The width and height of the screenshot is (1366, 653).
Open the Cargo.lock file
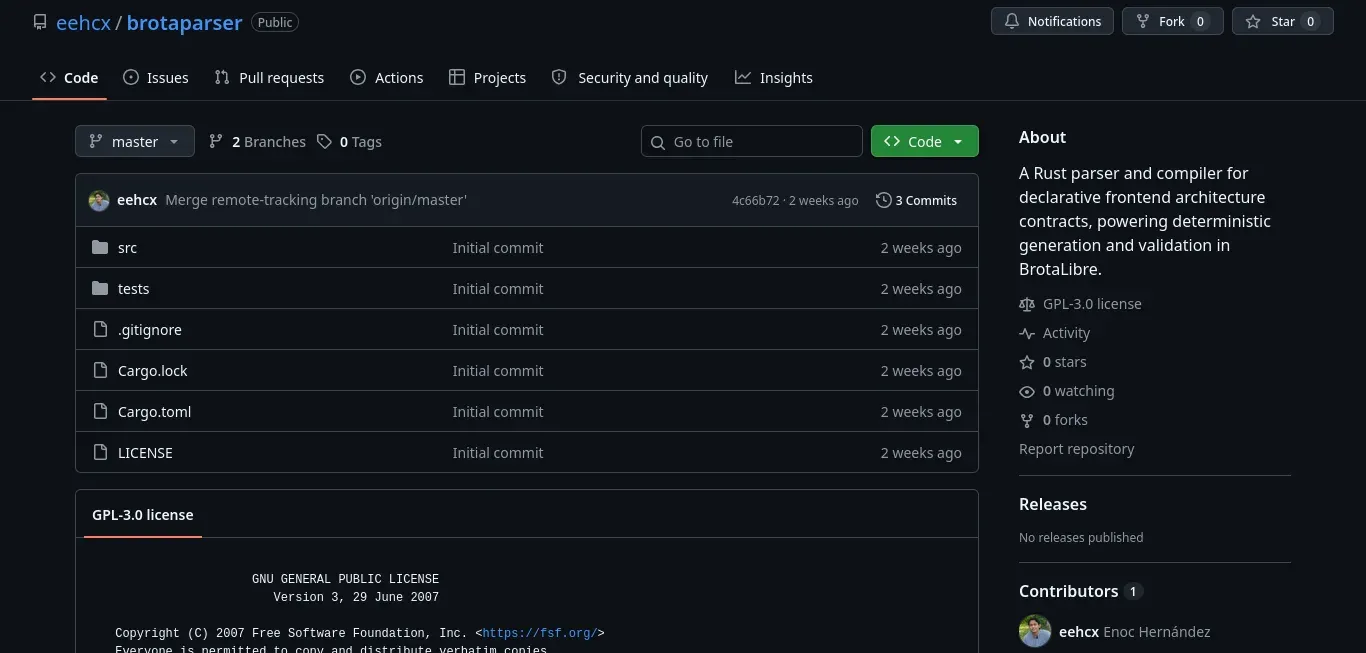pos(153,370)
